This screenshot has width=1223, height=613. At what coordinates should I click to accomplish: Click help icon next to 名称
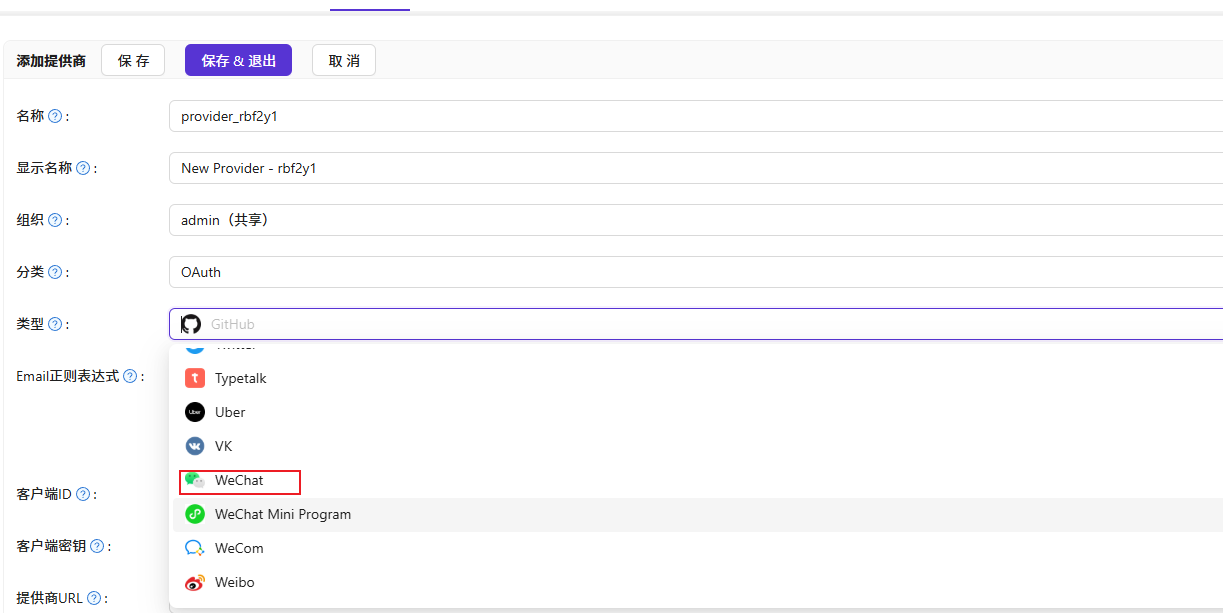pyautogui.click(x=55, y=116)
